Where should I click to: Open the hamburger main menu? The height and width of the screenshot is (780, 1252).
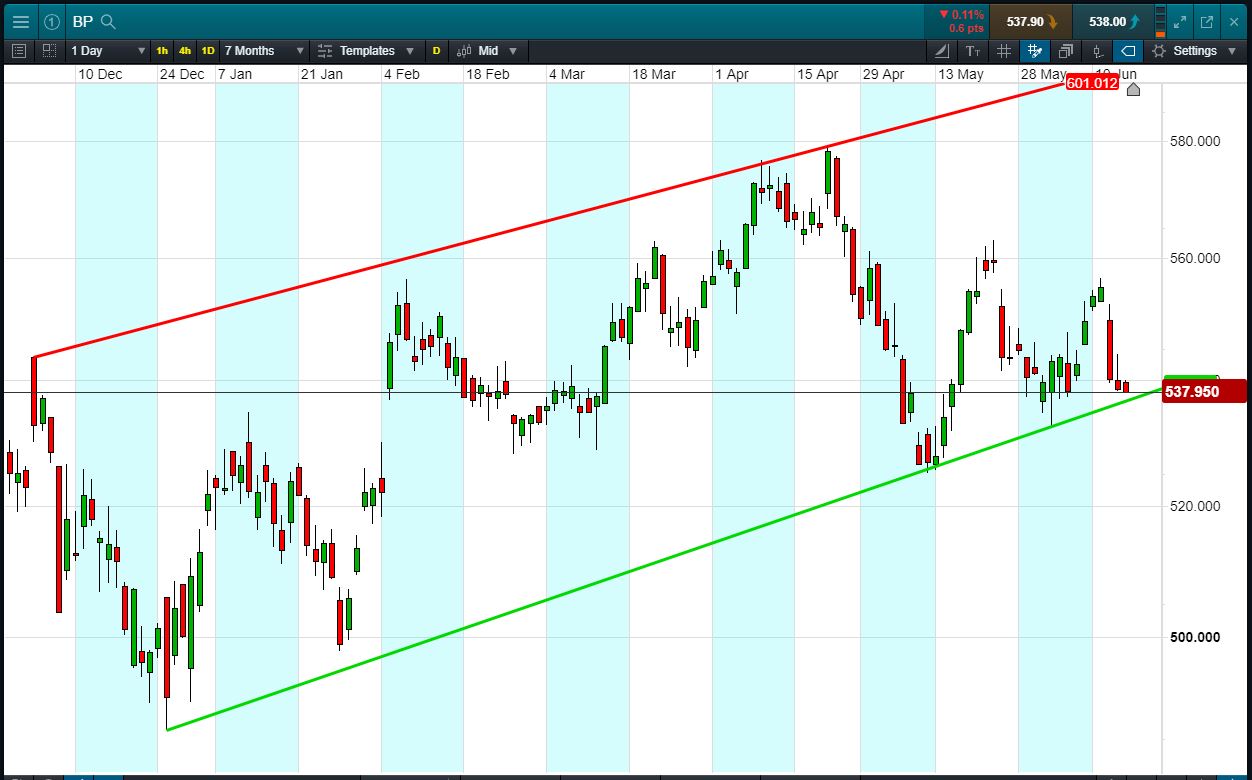click(x=20, y=21)
